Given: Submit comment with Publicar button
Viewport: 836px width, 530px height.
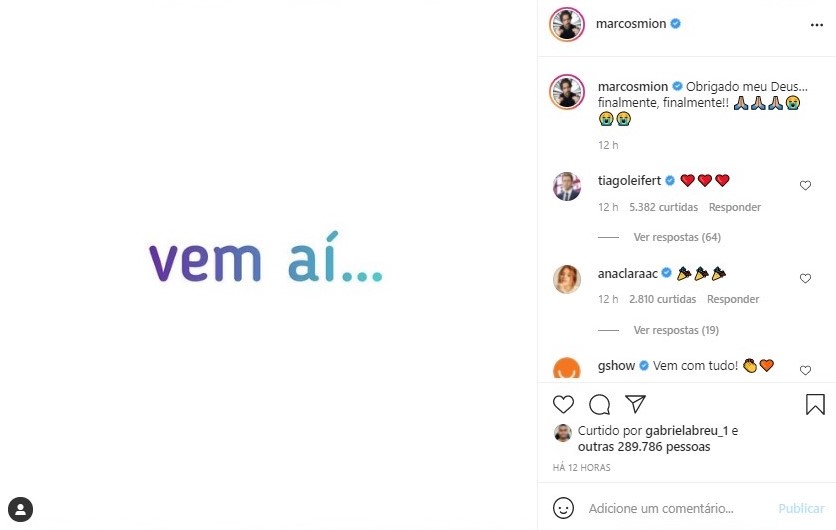Looking at the screenshot, I should coord(801,509).
